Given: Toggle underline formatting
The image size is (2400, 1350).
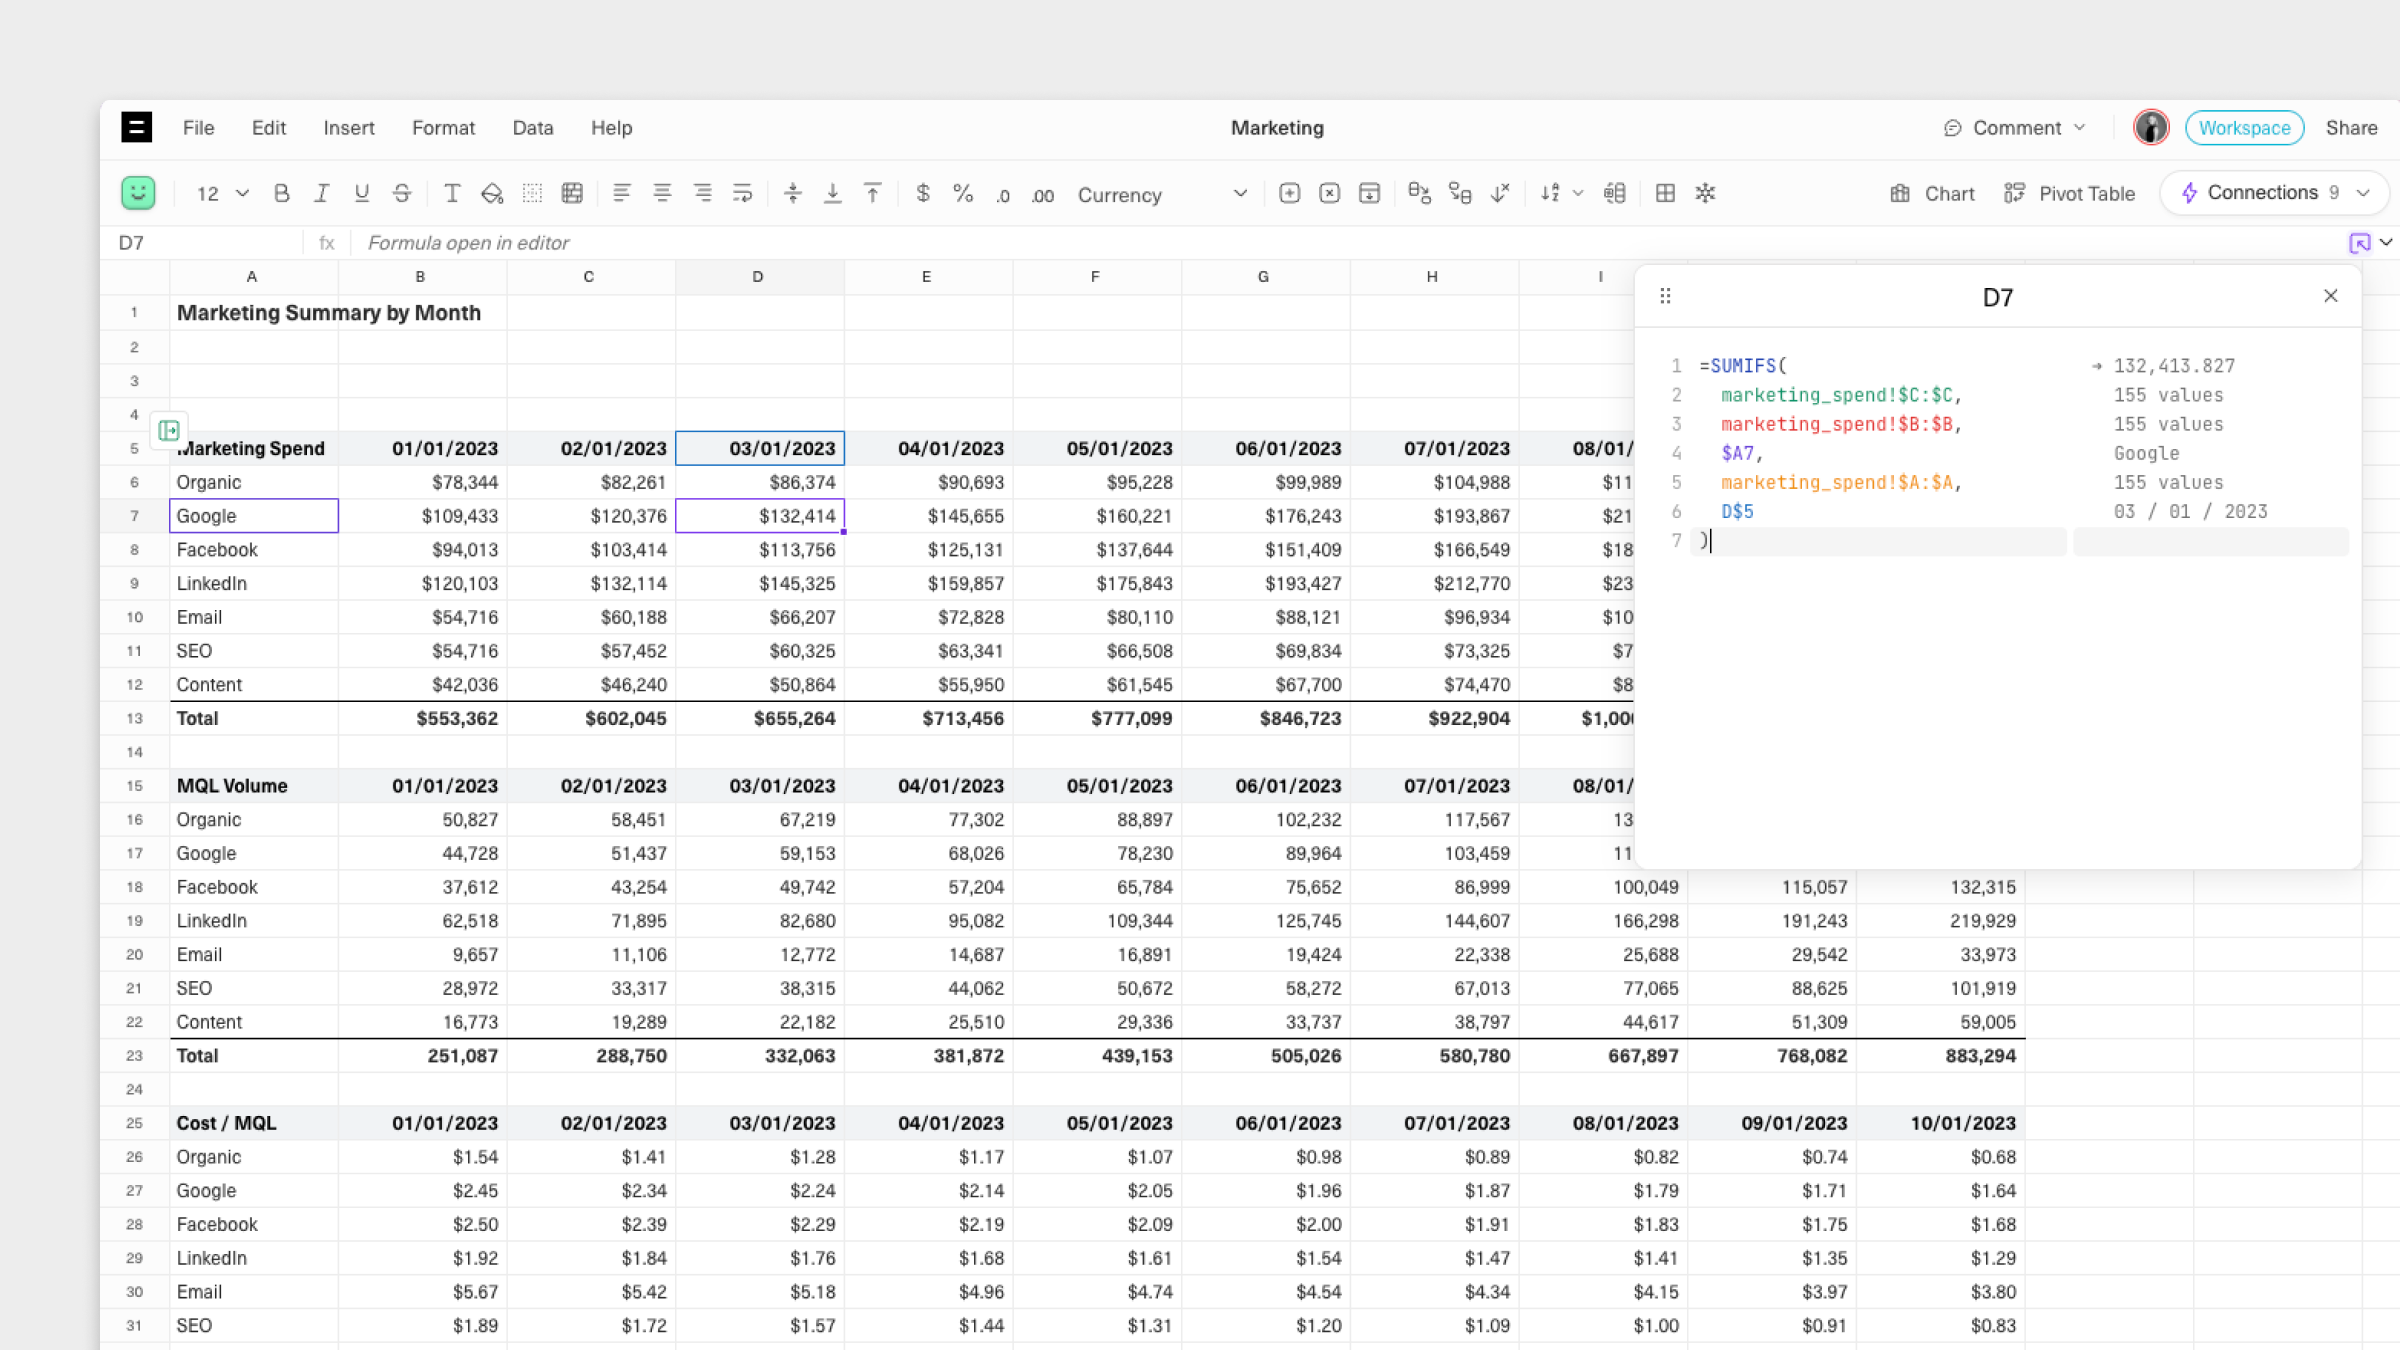Looking at the screenshot, I should 361,193.
